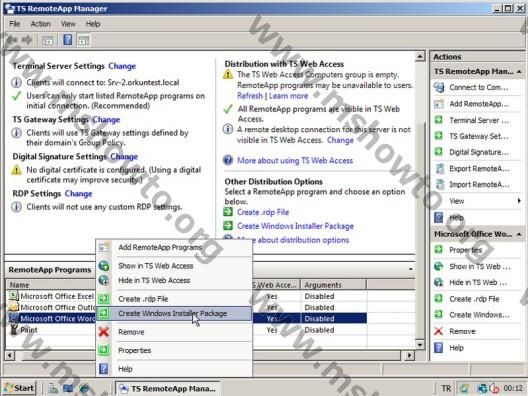Collapse the Microsoft Office Word actions section
Image resolution: width=528 pixels, height=396 pixels.
pos(519,234)
